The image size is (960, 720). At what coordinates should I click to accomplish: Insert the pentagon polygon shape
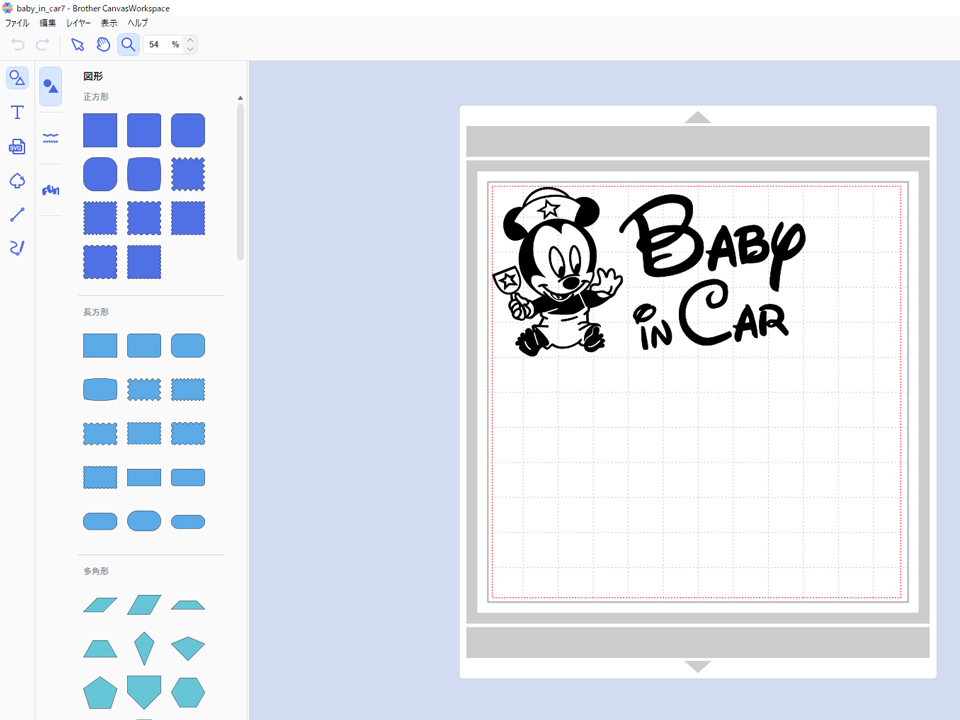tap(100, 692)
